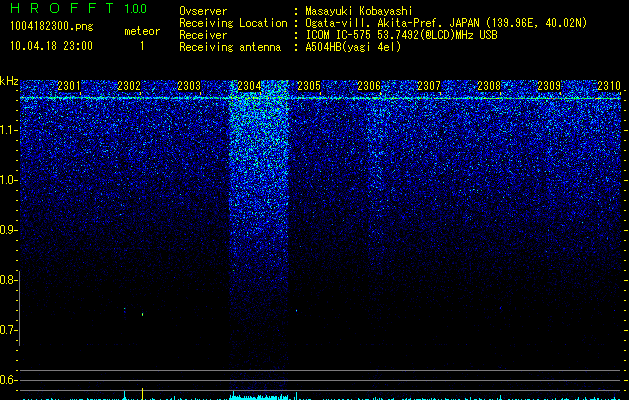Click the 0.8 kHz axis label
Screen dimensions: 629x400
(8, 280)
